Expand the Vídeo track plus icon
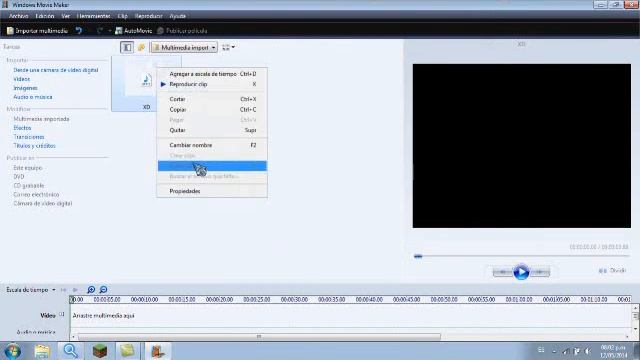The image size is (640, 360). tap(62, 314)
